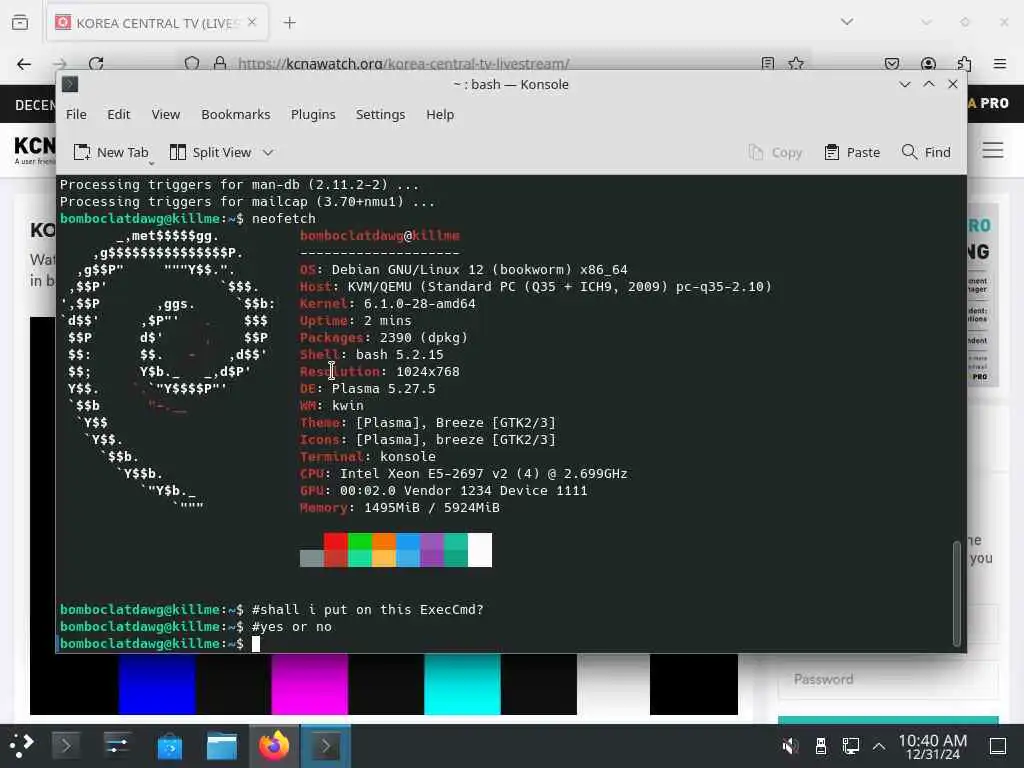Click the network tray icon
Viewport: 1024px width, 768px height.
[850, 746]
